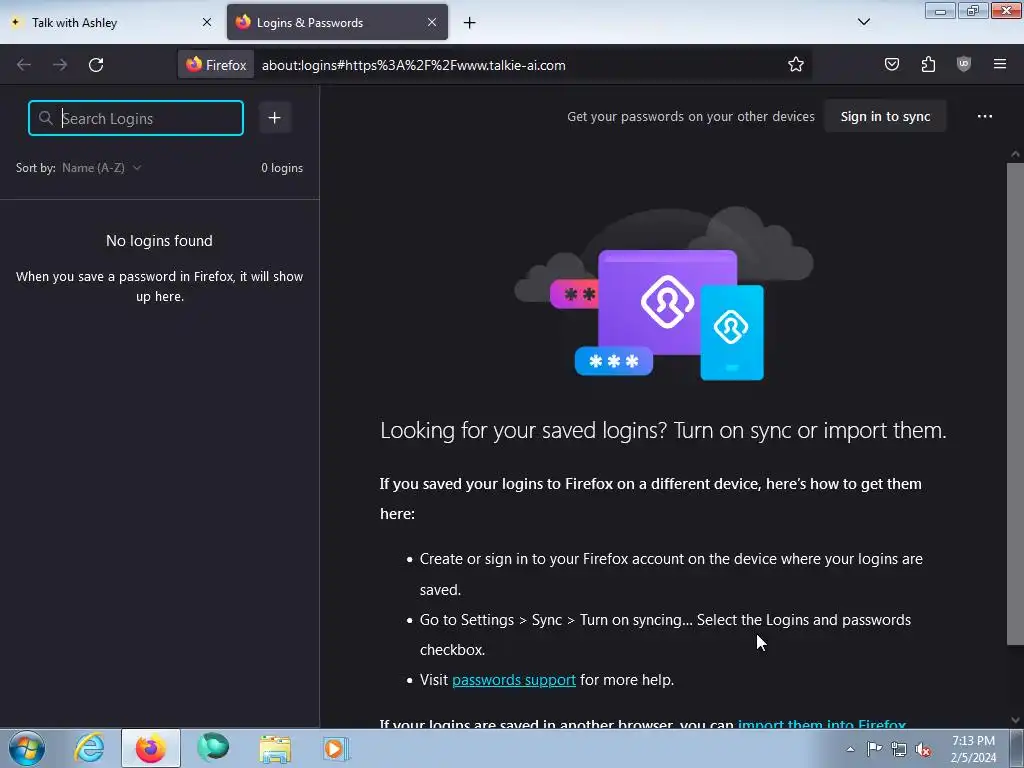Image resolution: width=1024 pixels, height=768 pixels.
Task: Open the three-dot more options menu
Action: [984, 116]
